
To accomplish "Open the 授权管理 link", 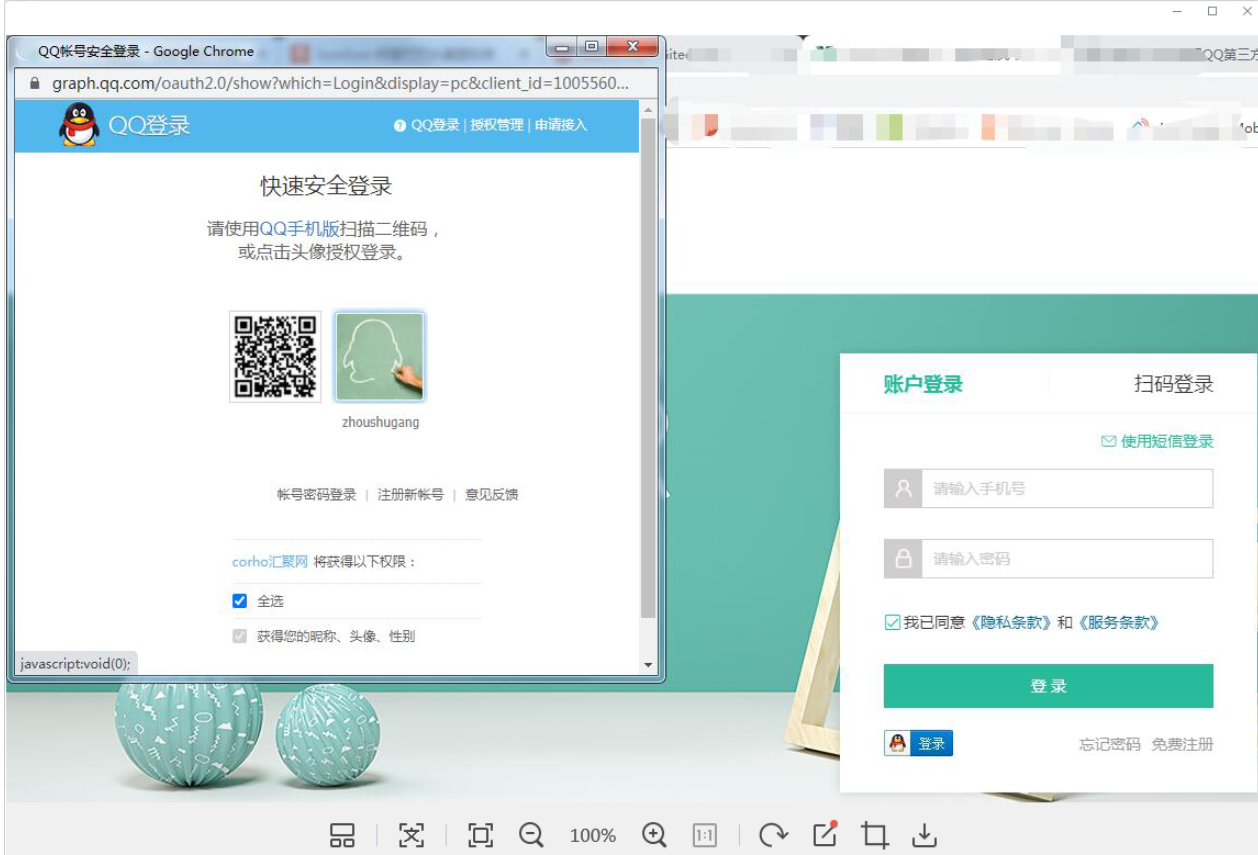I will (x=497, y=125).
